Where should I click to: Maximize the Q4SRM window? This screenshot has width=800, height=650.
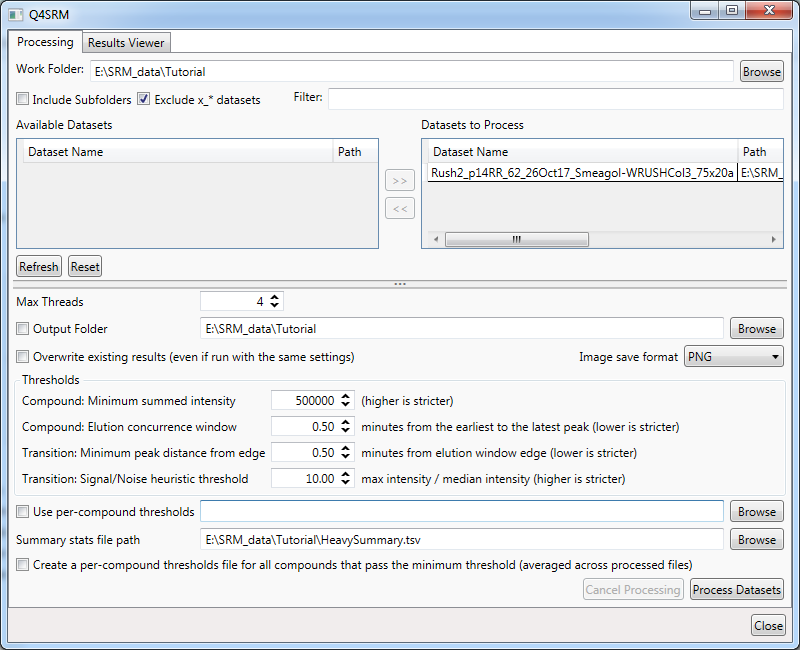coord(732,11)
